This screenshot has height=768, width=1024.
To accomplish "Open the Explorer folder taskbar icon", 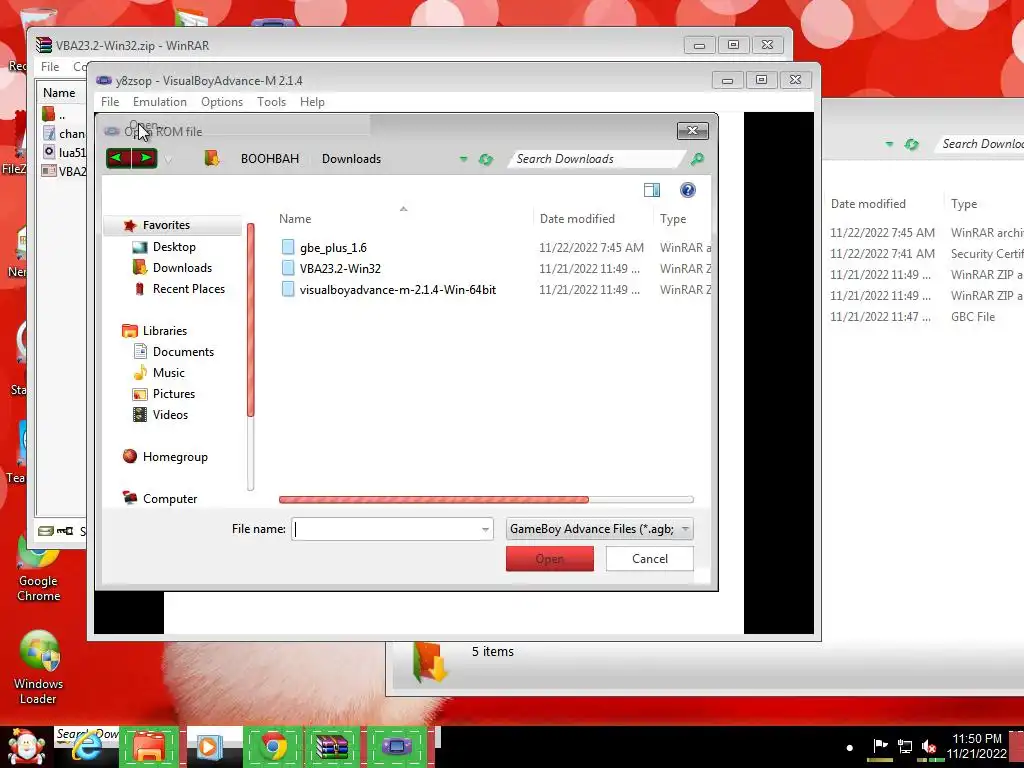I will (x=149, y=747).
